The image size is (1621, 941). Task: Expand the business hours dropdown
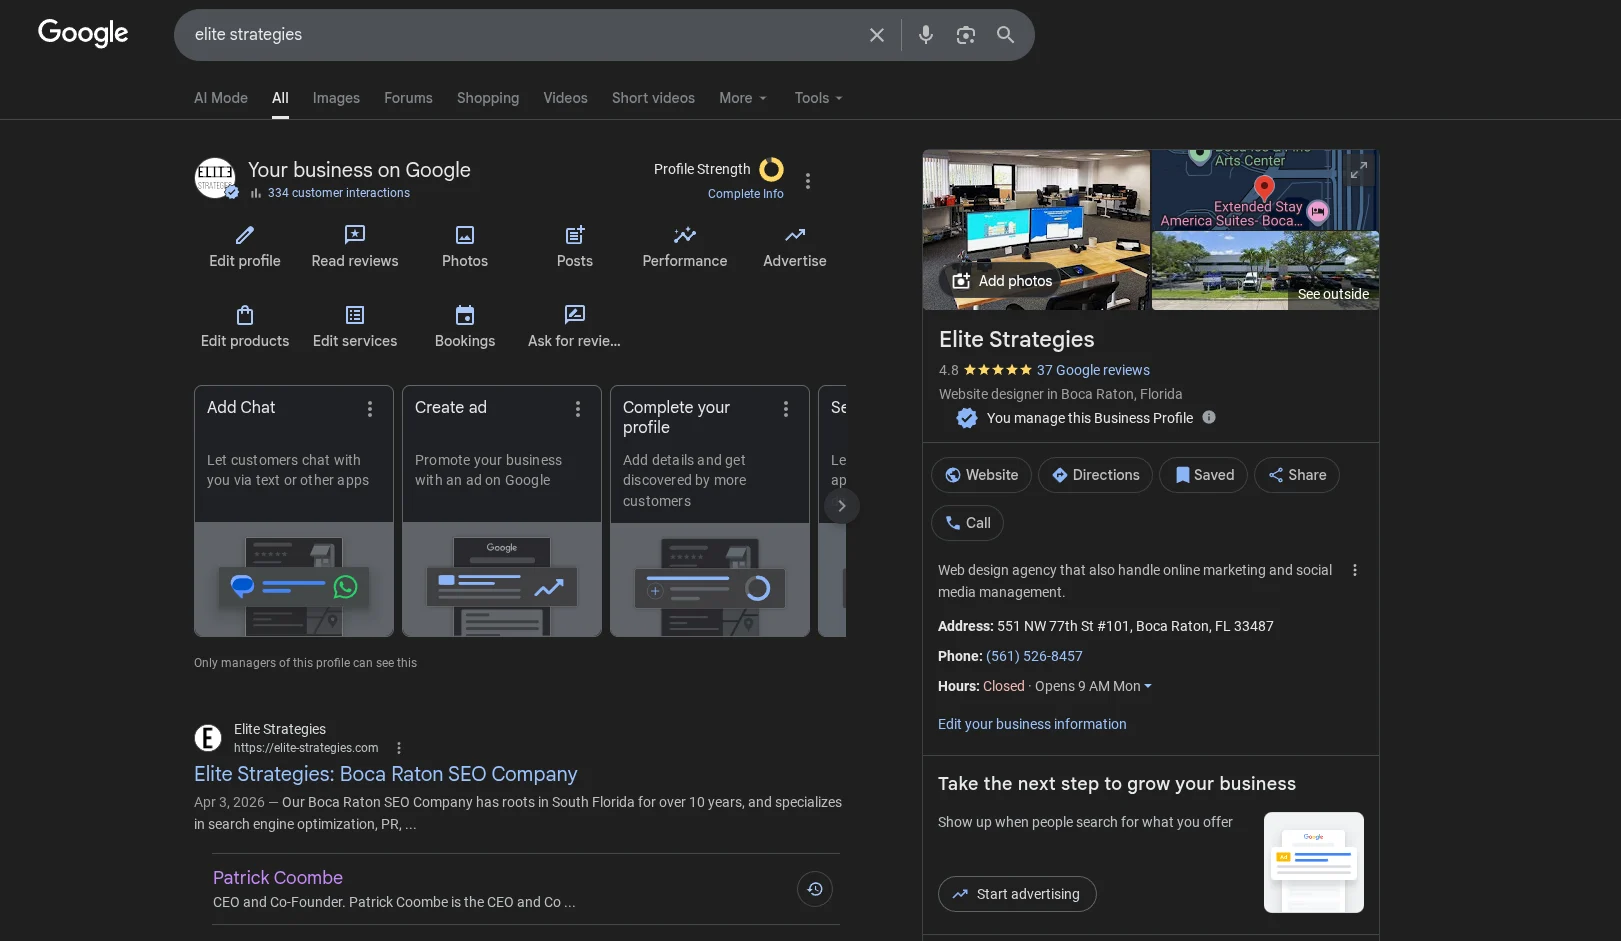1148,686
